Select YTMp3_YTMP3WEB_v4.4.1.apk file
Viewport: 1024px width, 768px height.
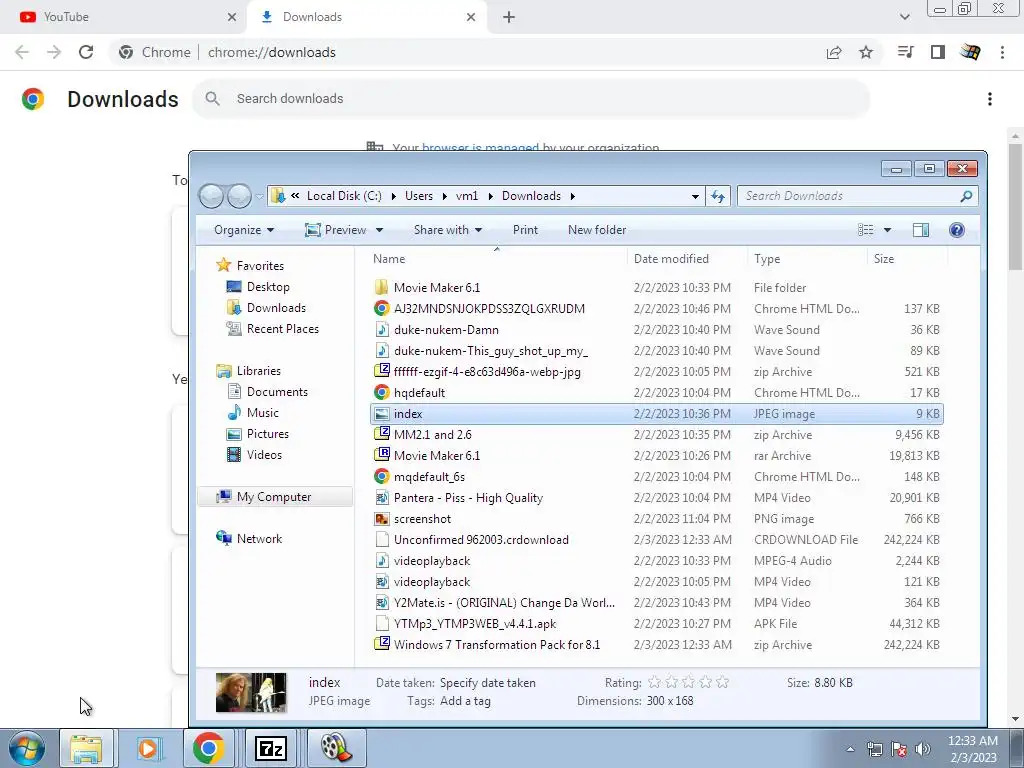[x=656, y=624]
